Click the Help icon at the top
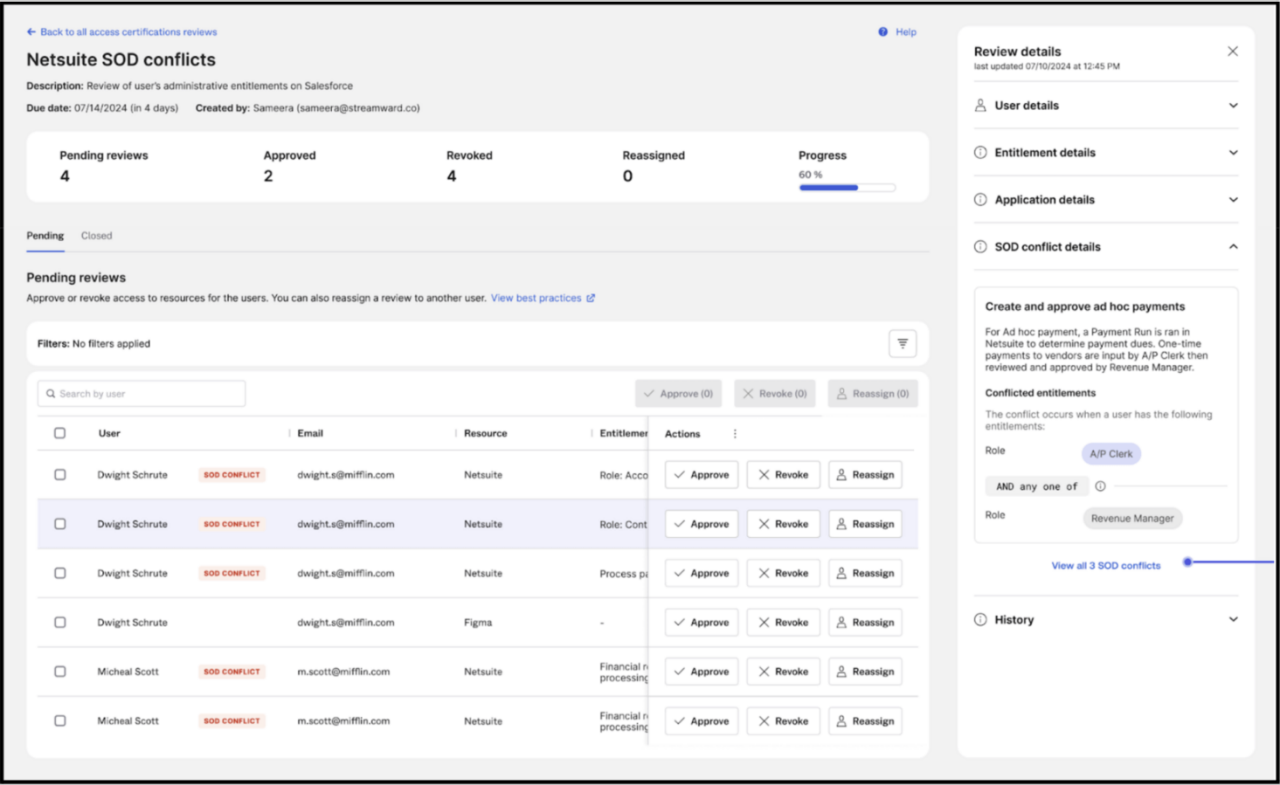Viewport: 1280px width, 785px height. click(x=884, y=31)
